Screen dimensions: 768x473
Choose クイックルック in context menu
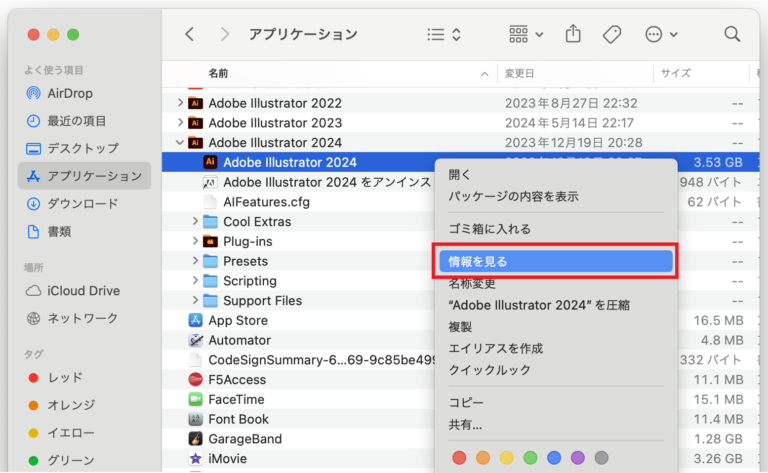click(x=556, y=370)
